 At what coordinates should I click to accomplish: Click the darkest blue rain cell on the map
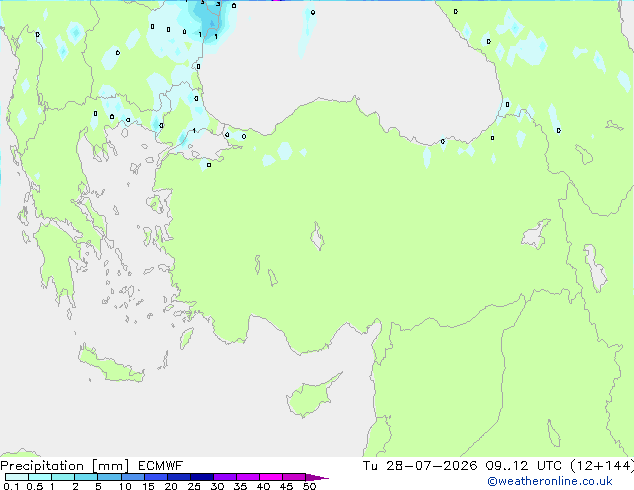point(212,23)
